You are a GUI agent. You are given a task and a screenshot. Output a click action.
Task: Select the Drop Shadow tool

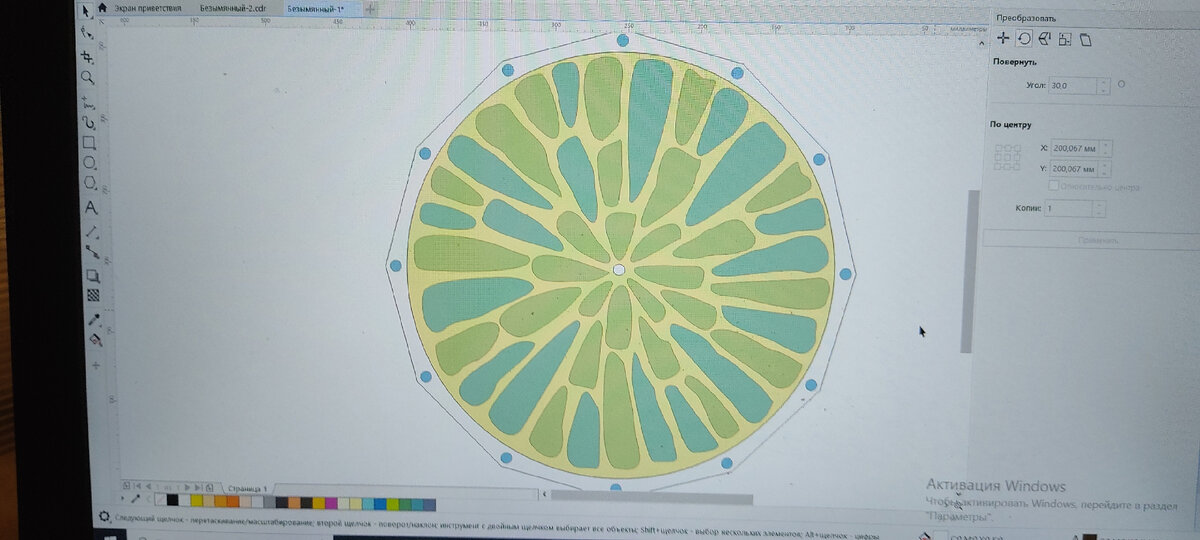pos(93,275)
